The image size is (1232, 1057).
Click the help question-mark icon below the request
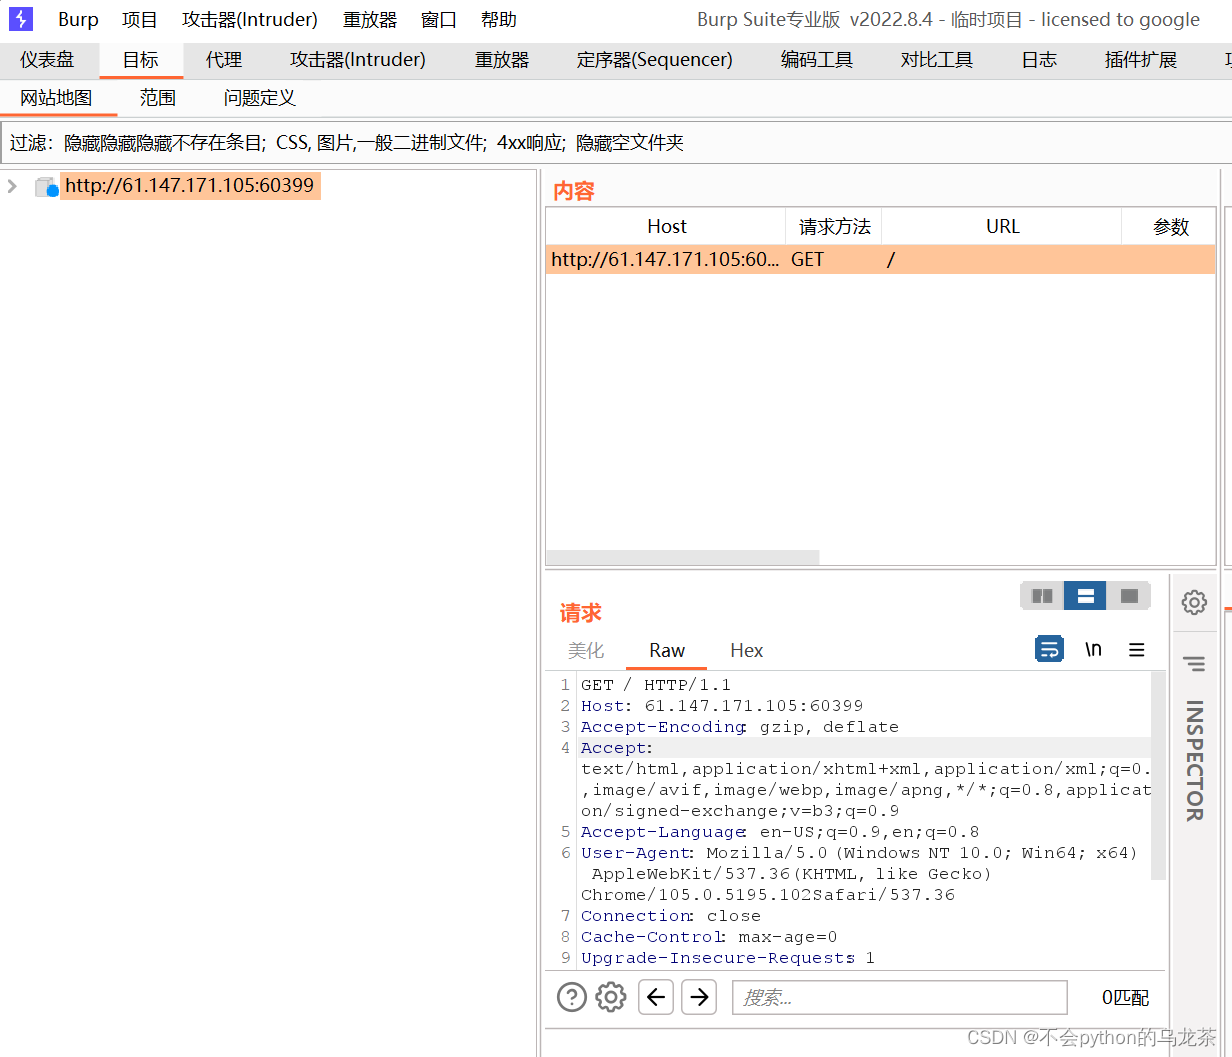[571, 997]
